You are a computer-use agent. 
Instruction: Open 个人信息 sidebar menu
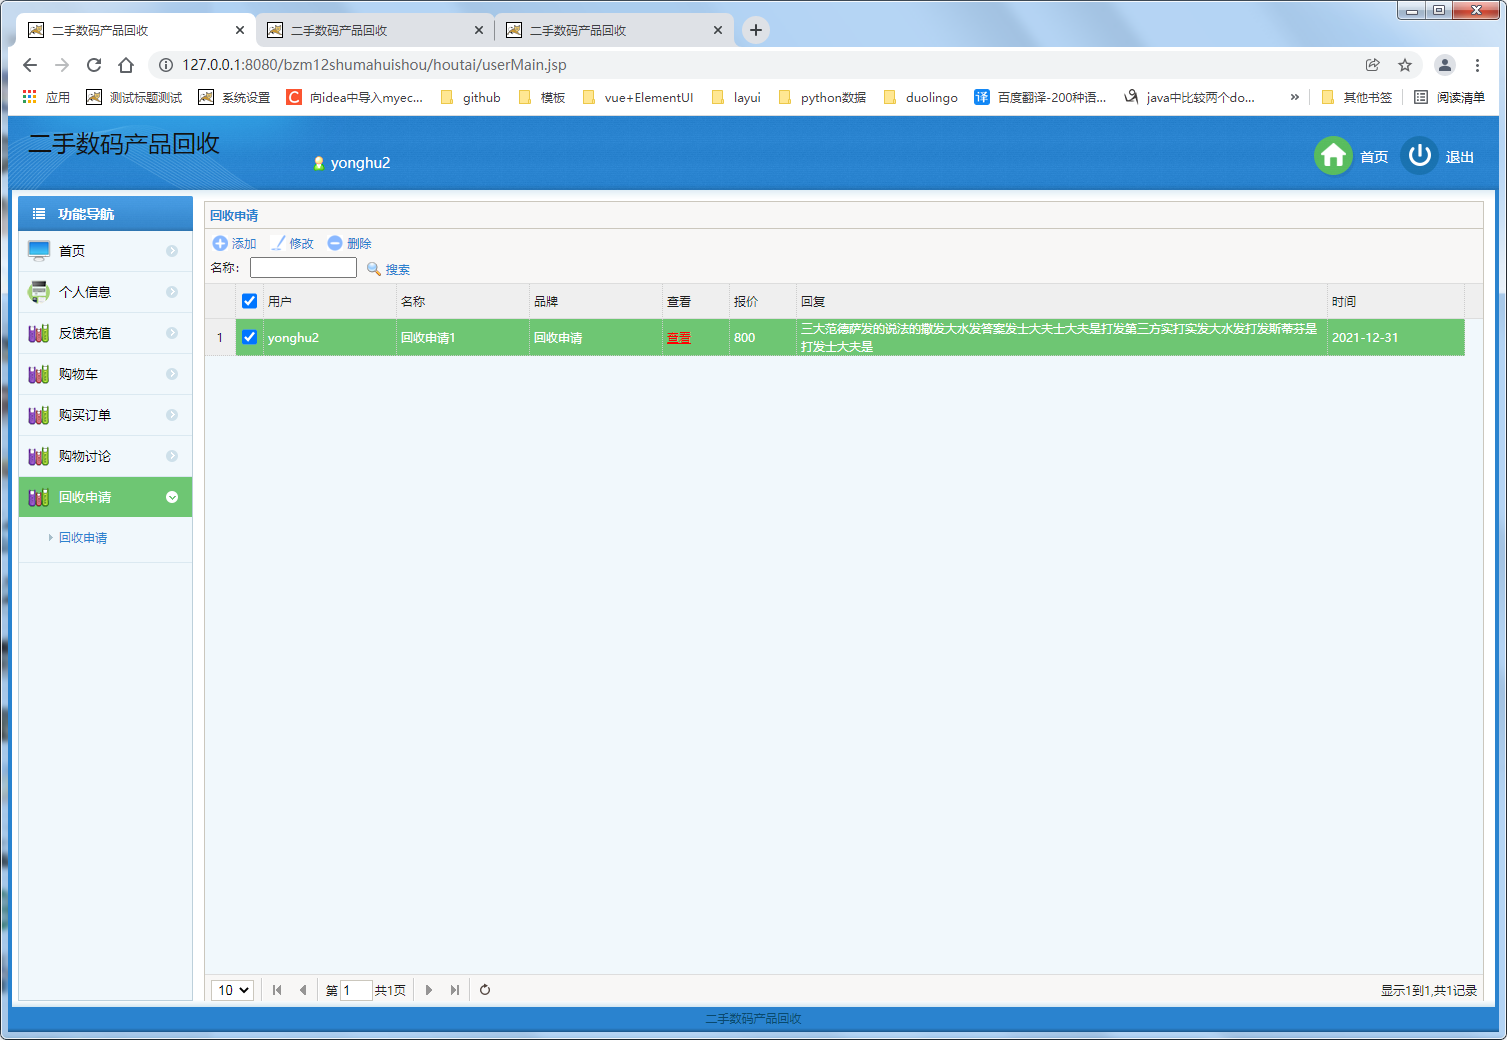coord(105,292)
